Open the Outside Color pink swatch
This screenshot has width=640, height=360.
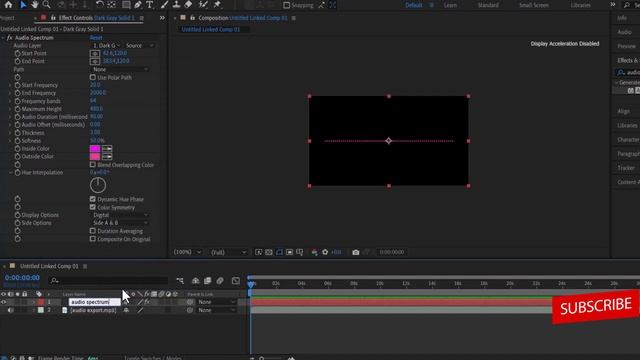(x=95, y=157)
